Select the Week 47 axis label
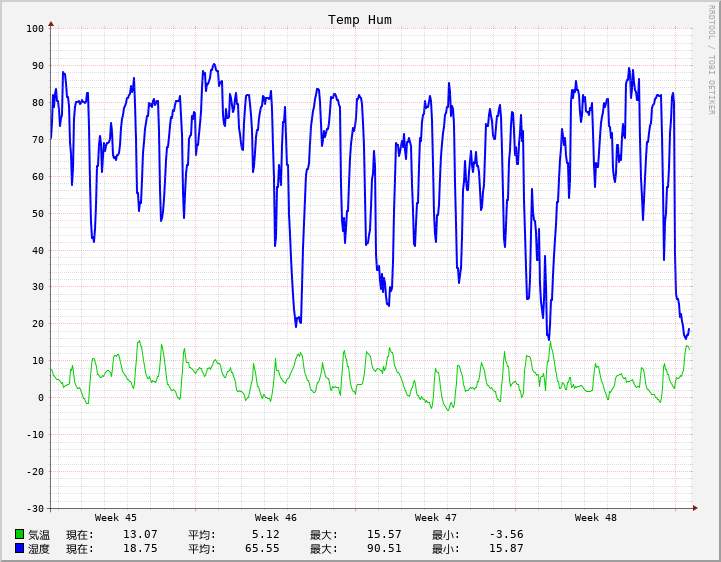Image resolution: width=721 pixels, height=562 pixels. (436, 518)
